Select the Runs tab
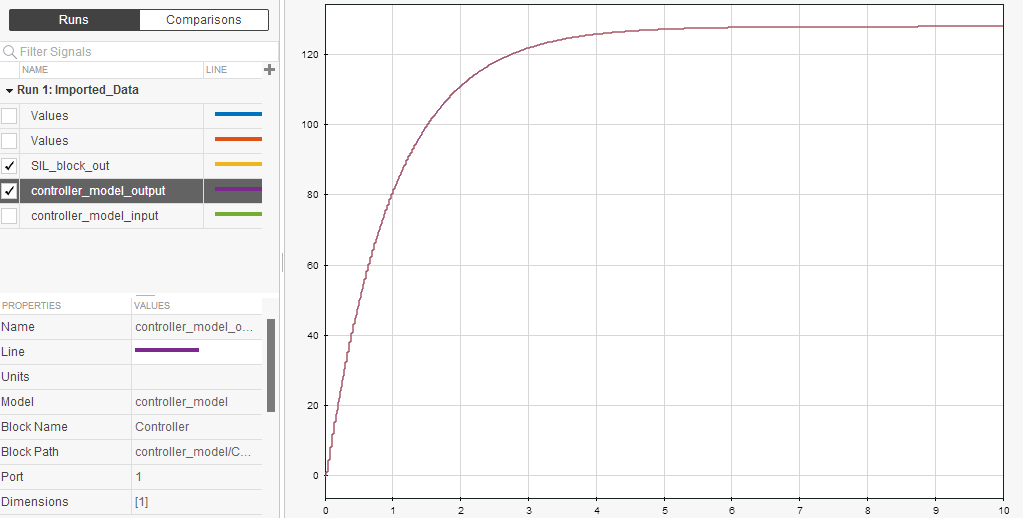The width and height of the screenshot is (1023, 518). click(74, 20)
